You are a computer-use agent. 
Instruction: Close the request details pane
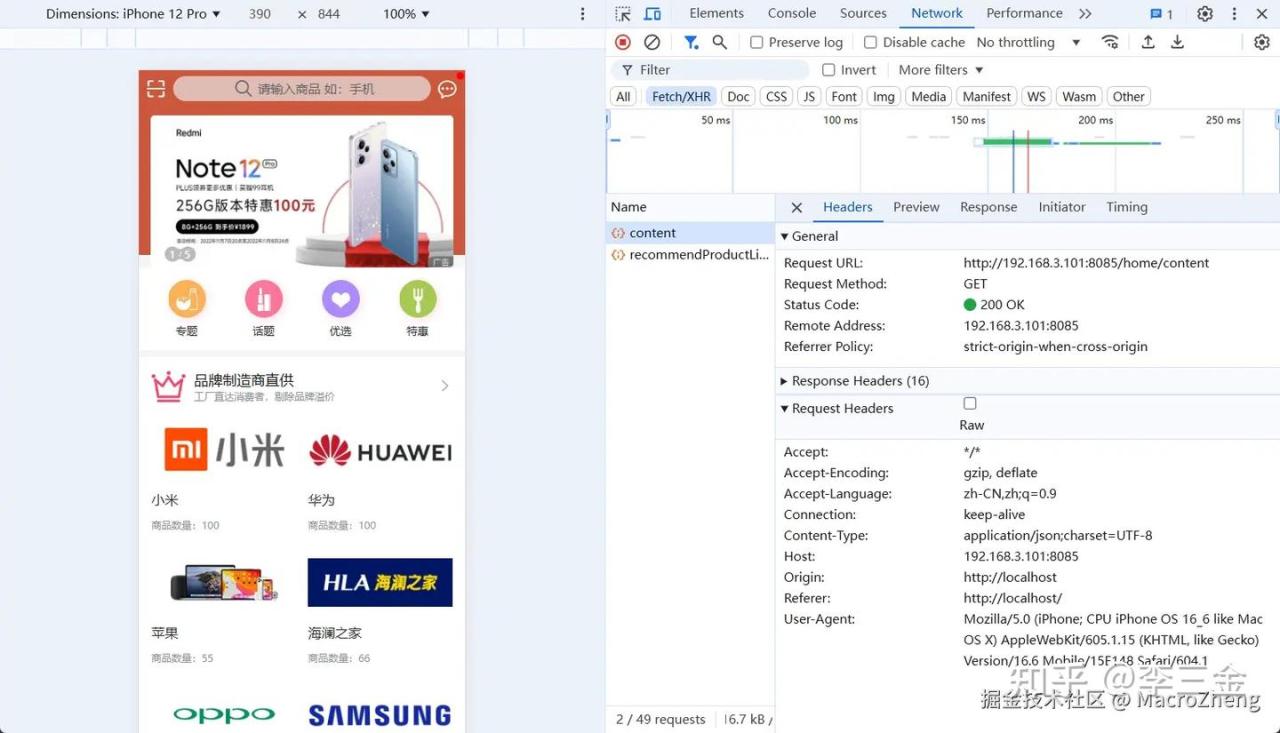pyautogui.click(x=797, y=208)
